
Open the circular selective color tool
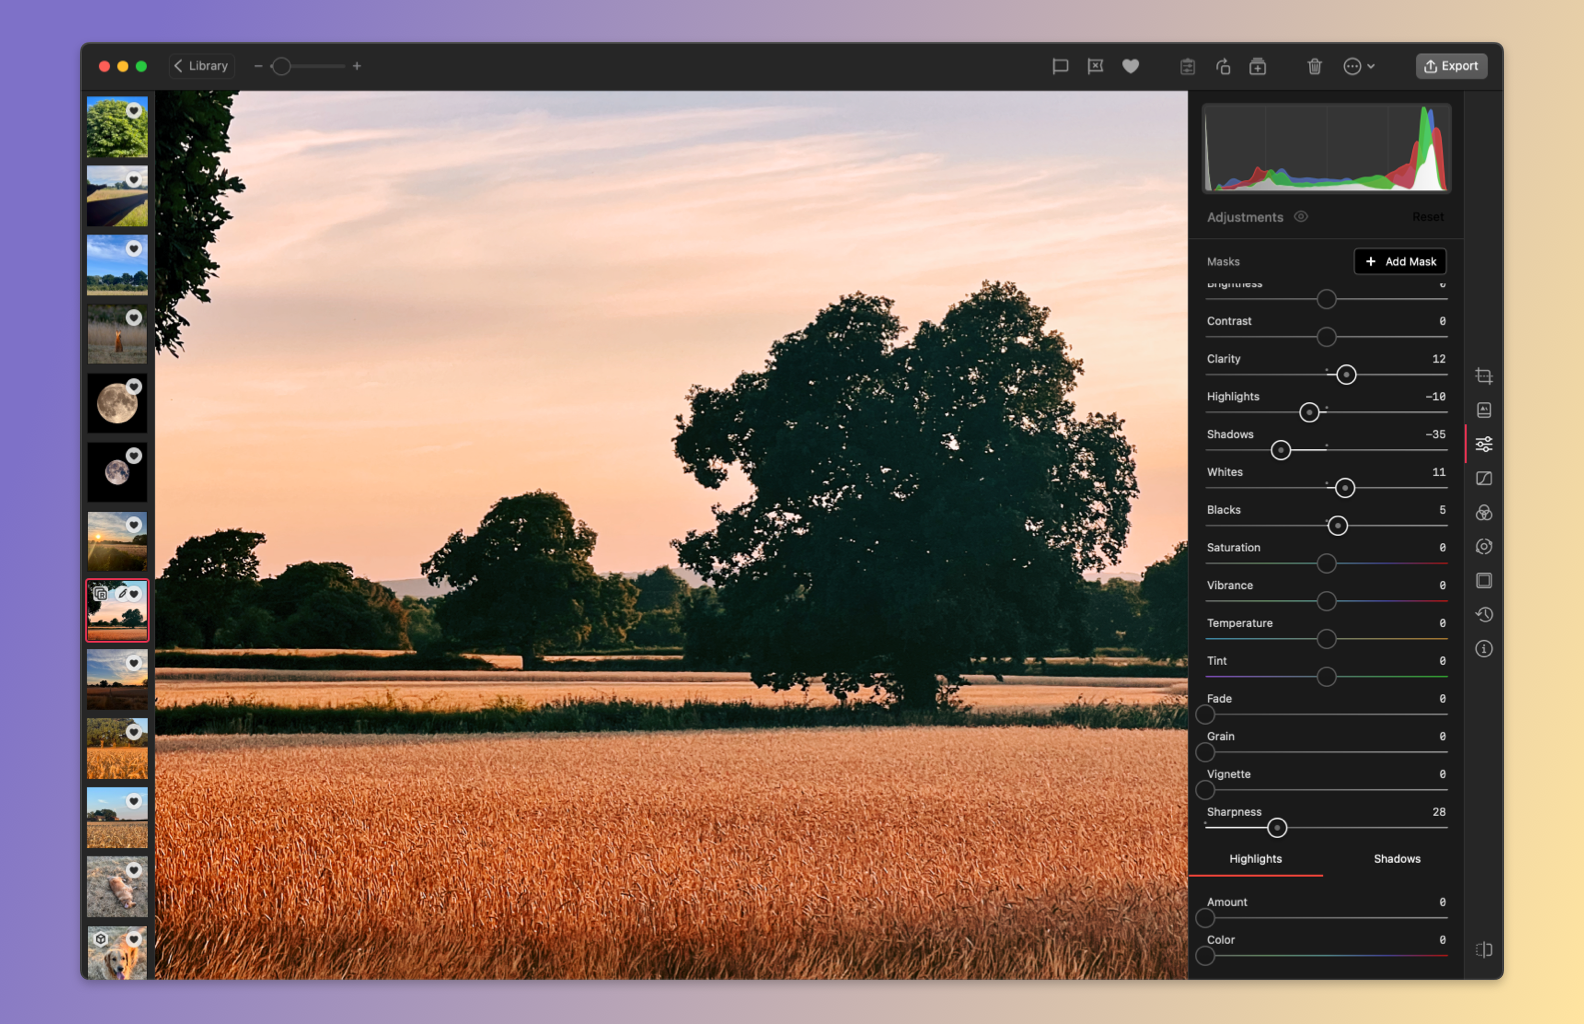point(1484,546)
